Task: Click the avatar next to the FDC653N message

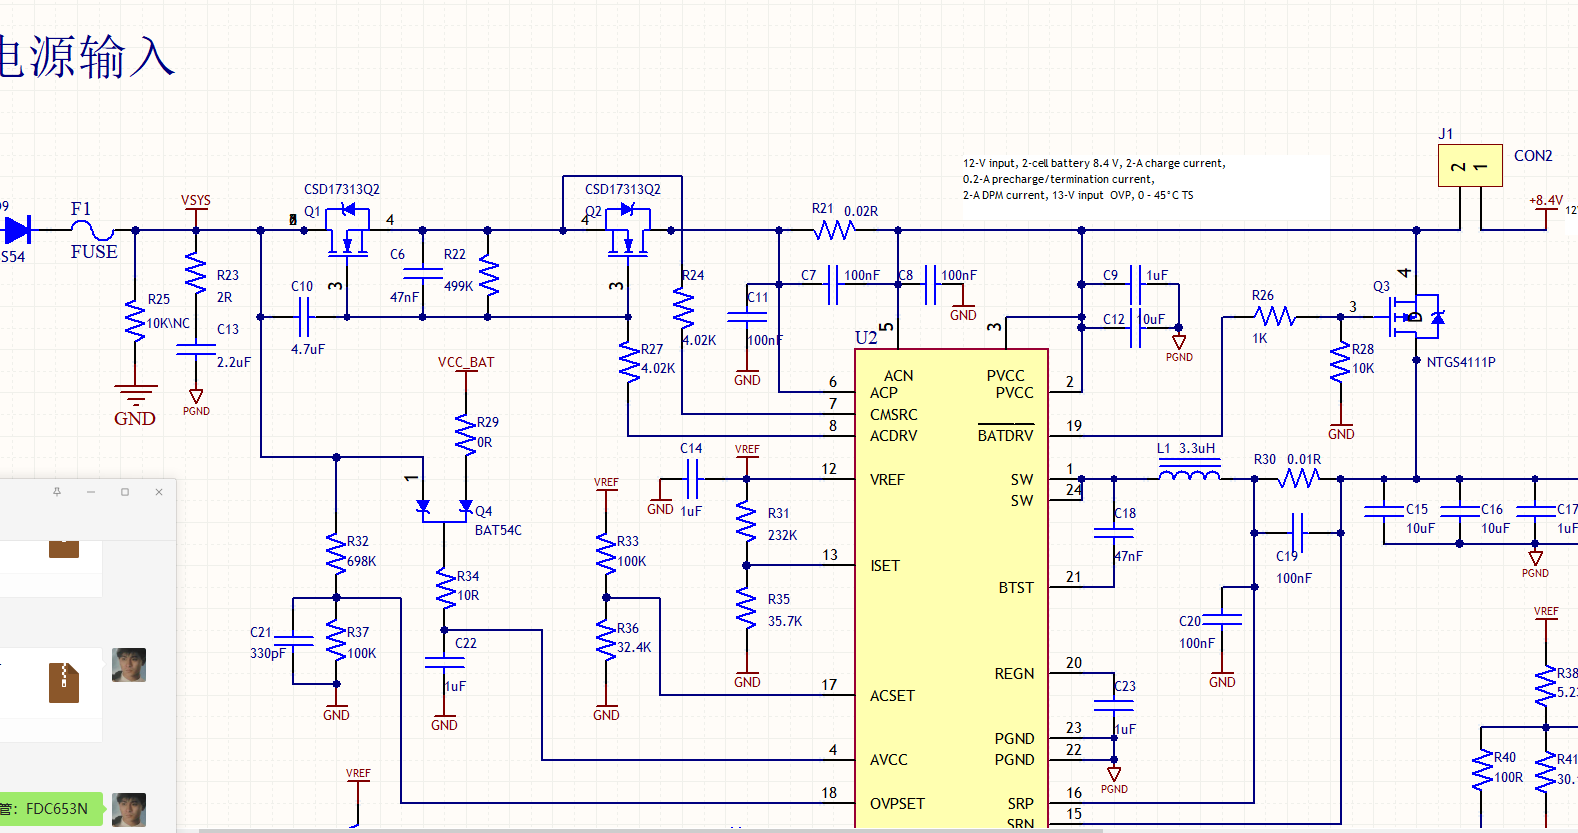Action: click(x=129, y=810)
